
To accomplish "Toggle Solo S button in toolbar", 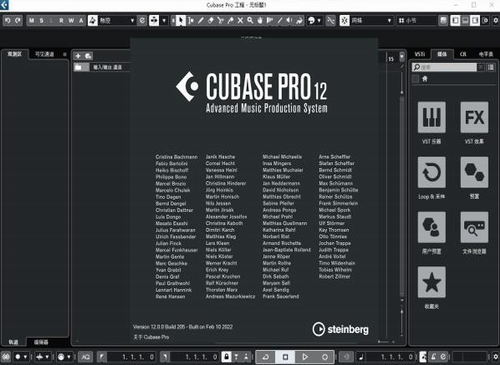I will coord(41,21).
